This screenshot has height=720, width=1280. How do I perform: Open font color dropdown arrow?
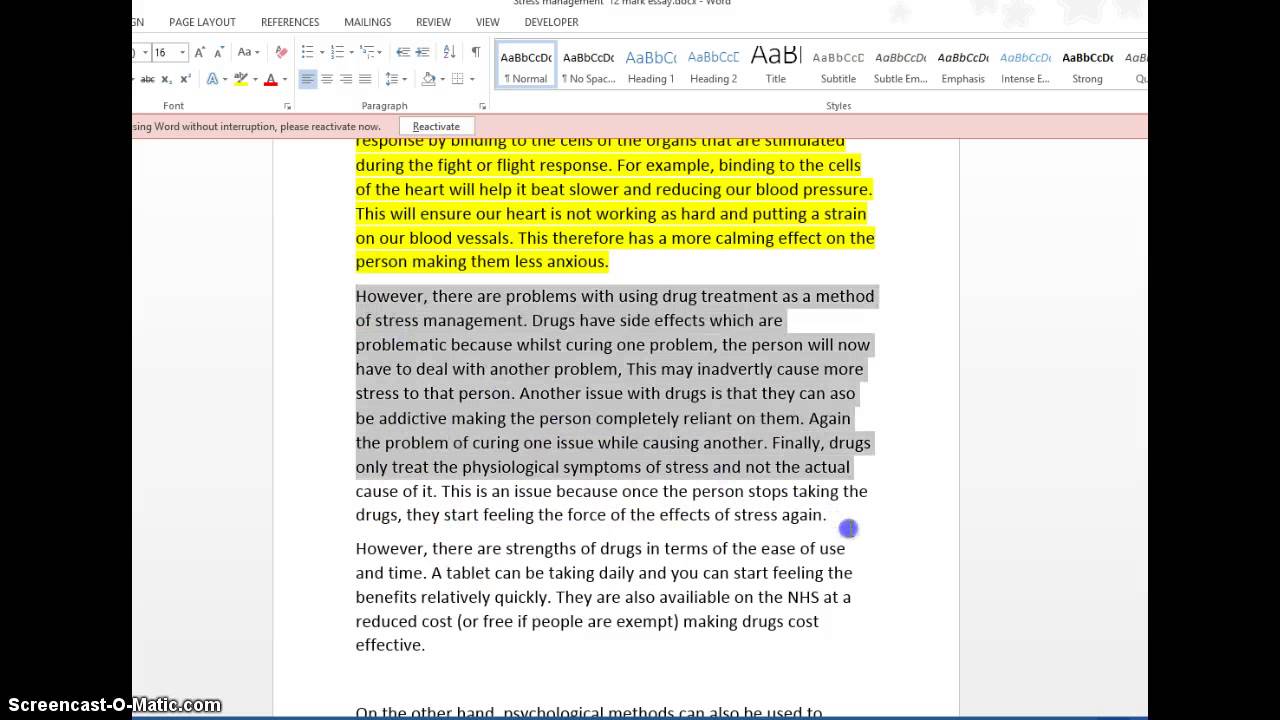(284, 79)
